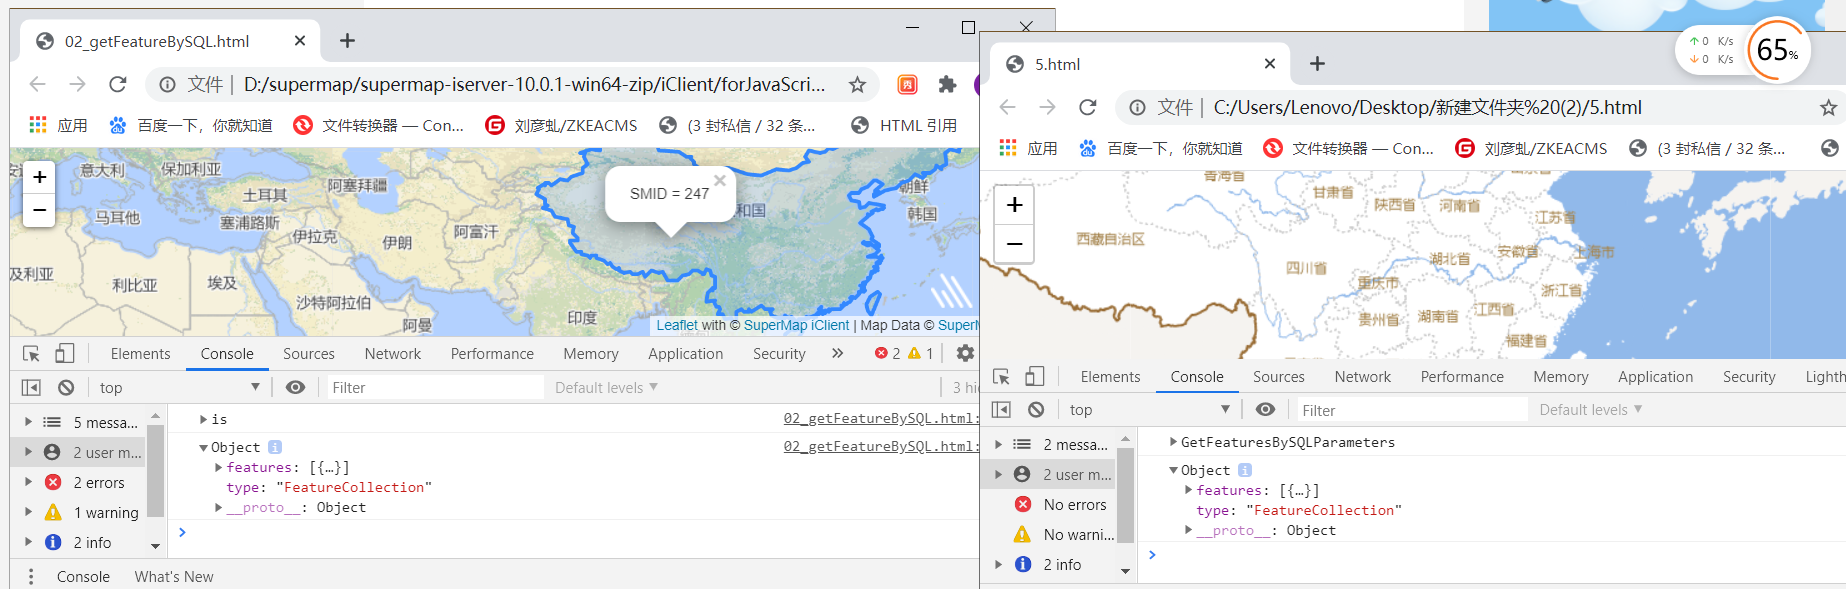Click back arrow in 02_getFeatureBySQL window

[x=38, y=84]
